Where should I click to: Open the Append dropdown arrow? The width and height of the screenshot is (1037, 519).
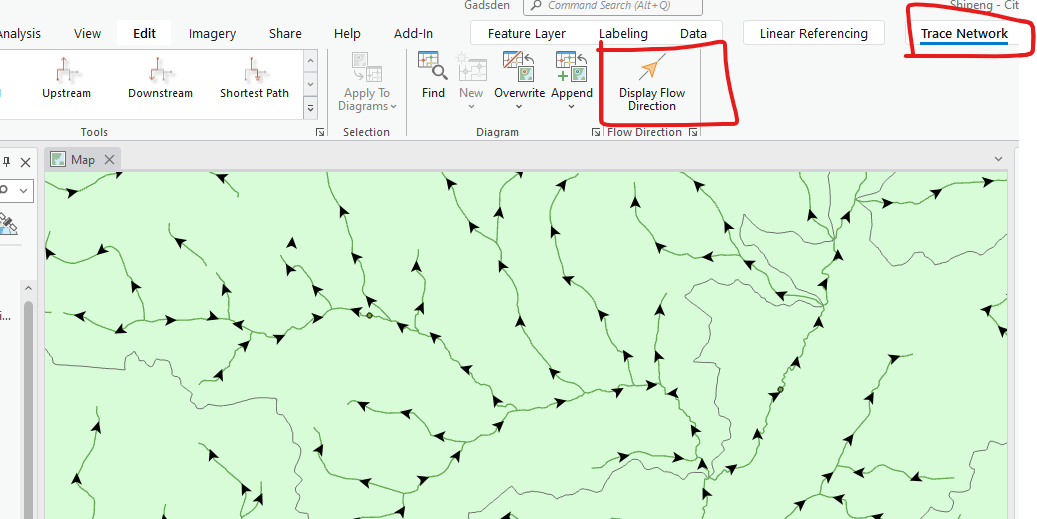(x=572, y=107)
